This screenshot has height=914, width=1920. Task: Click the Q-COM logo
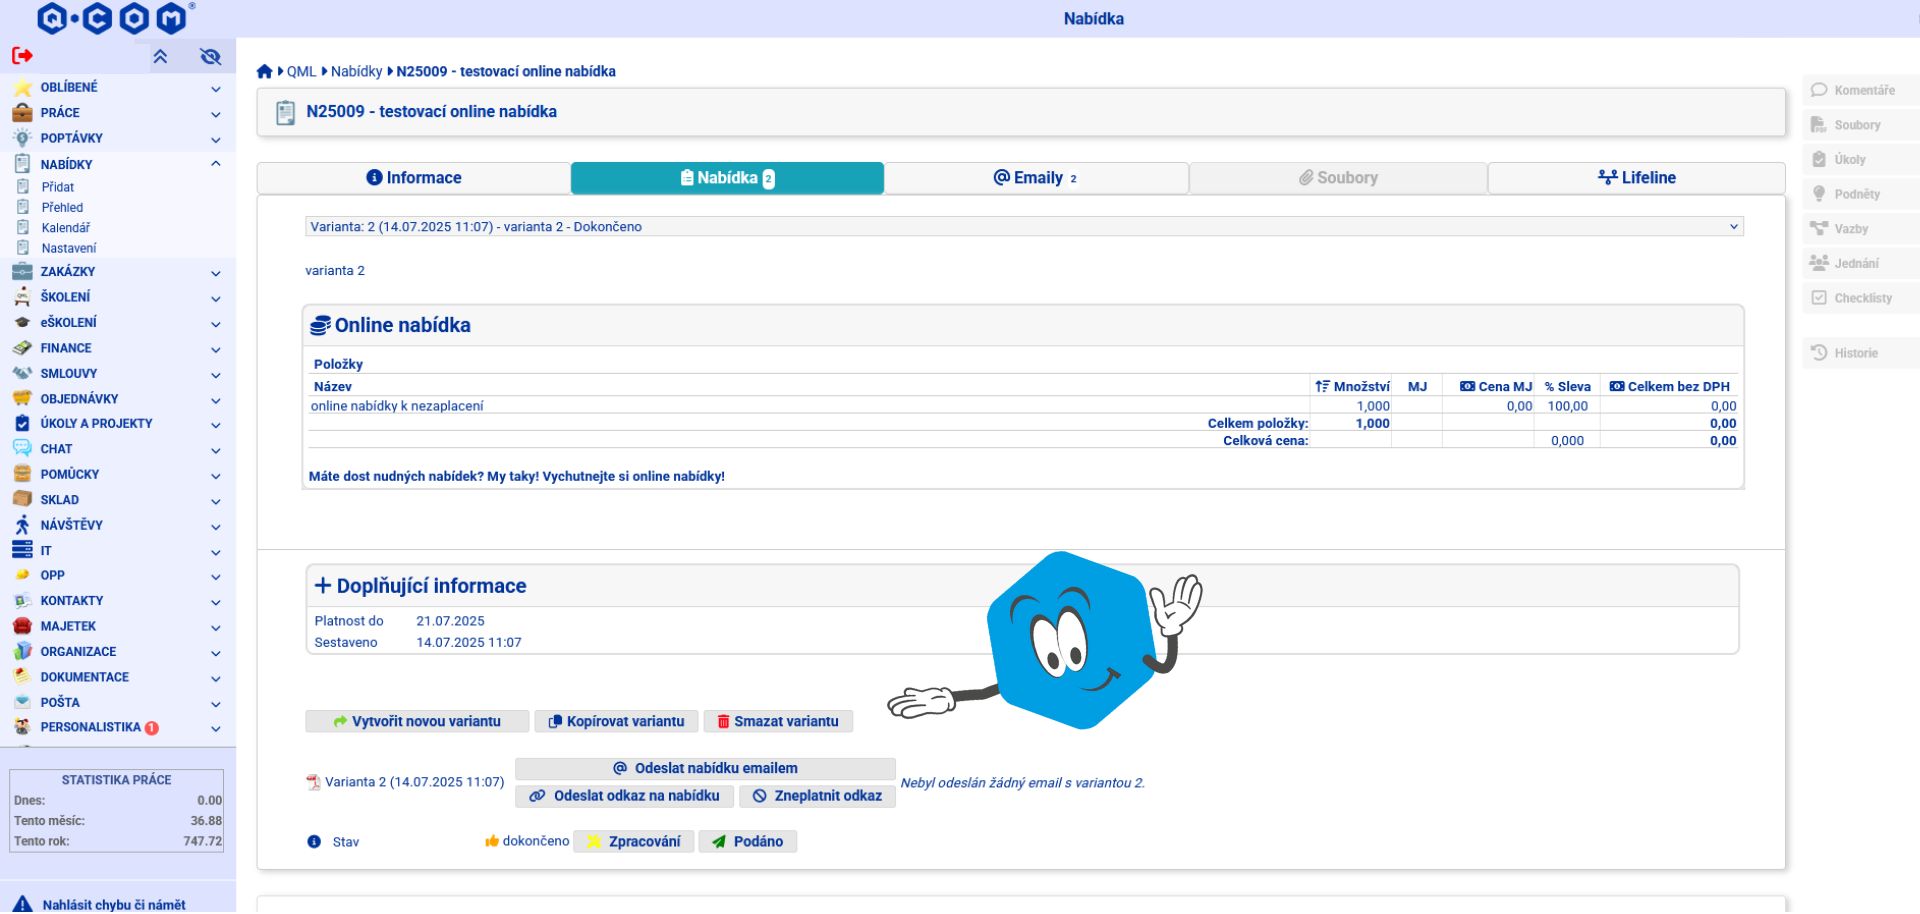(x=115, y=18)
